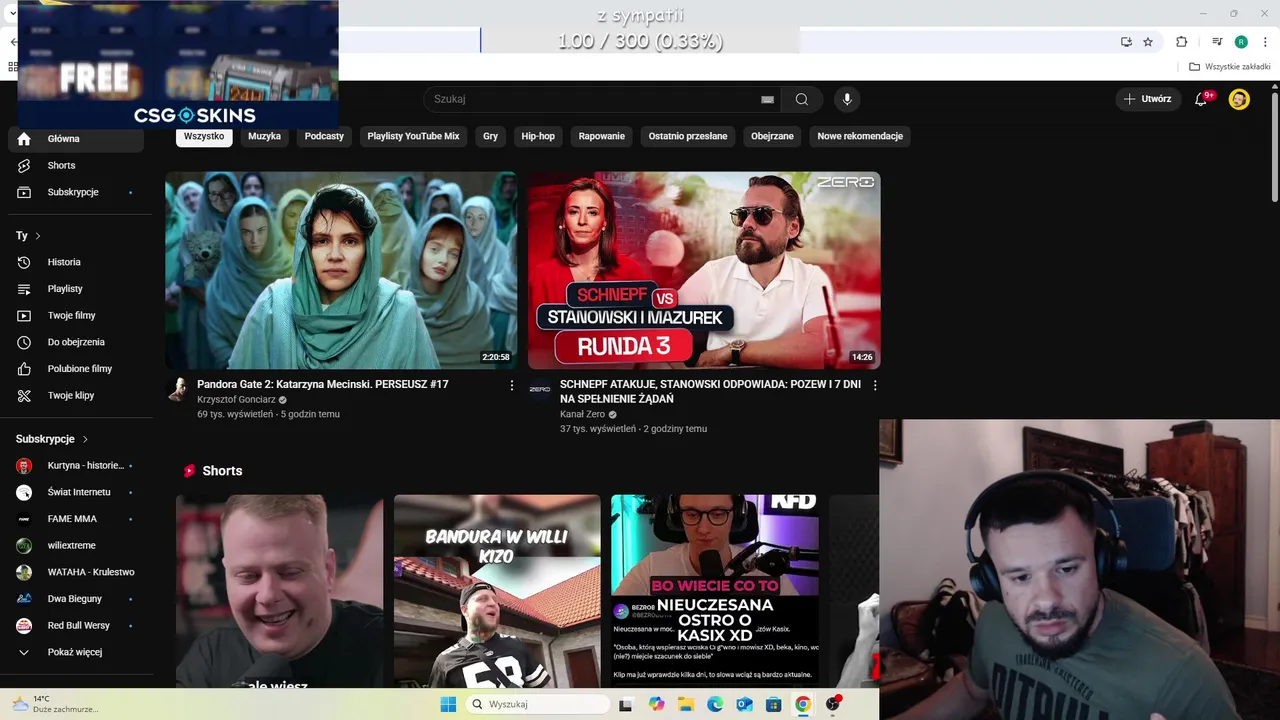
Task: Select the Gry filter chip
Action: pyautogui.click(x=490, y=136)
